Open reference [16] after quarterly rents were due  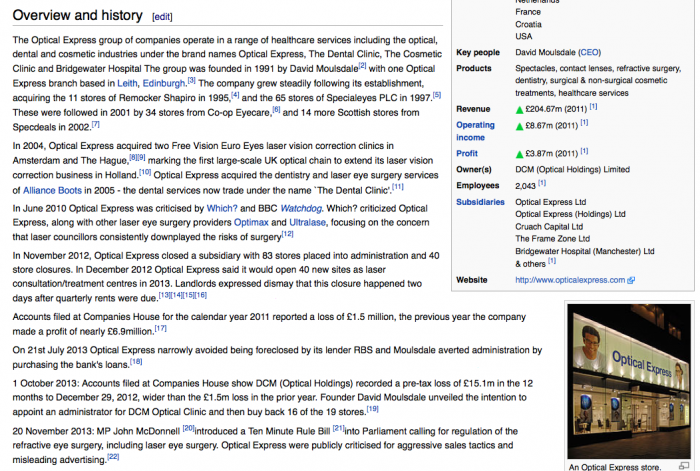(x=201, y=295)
